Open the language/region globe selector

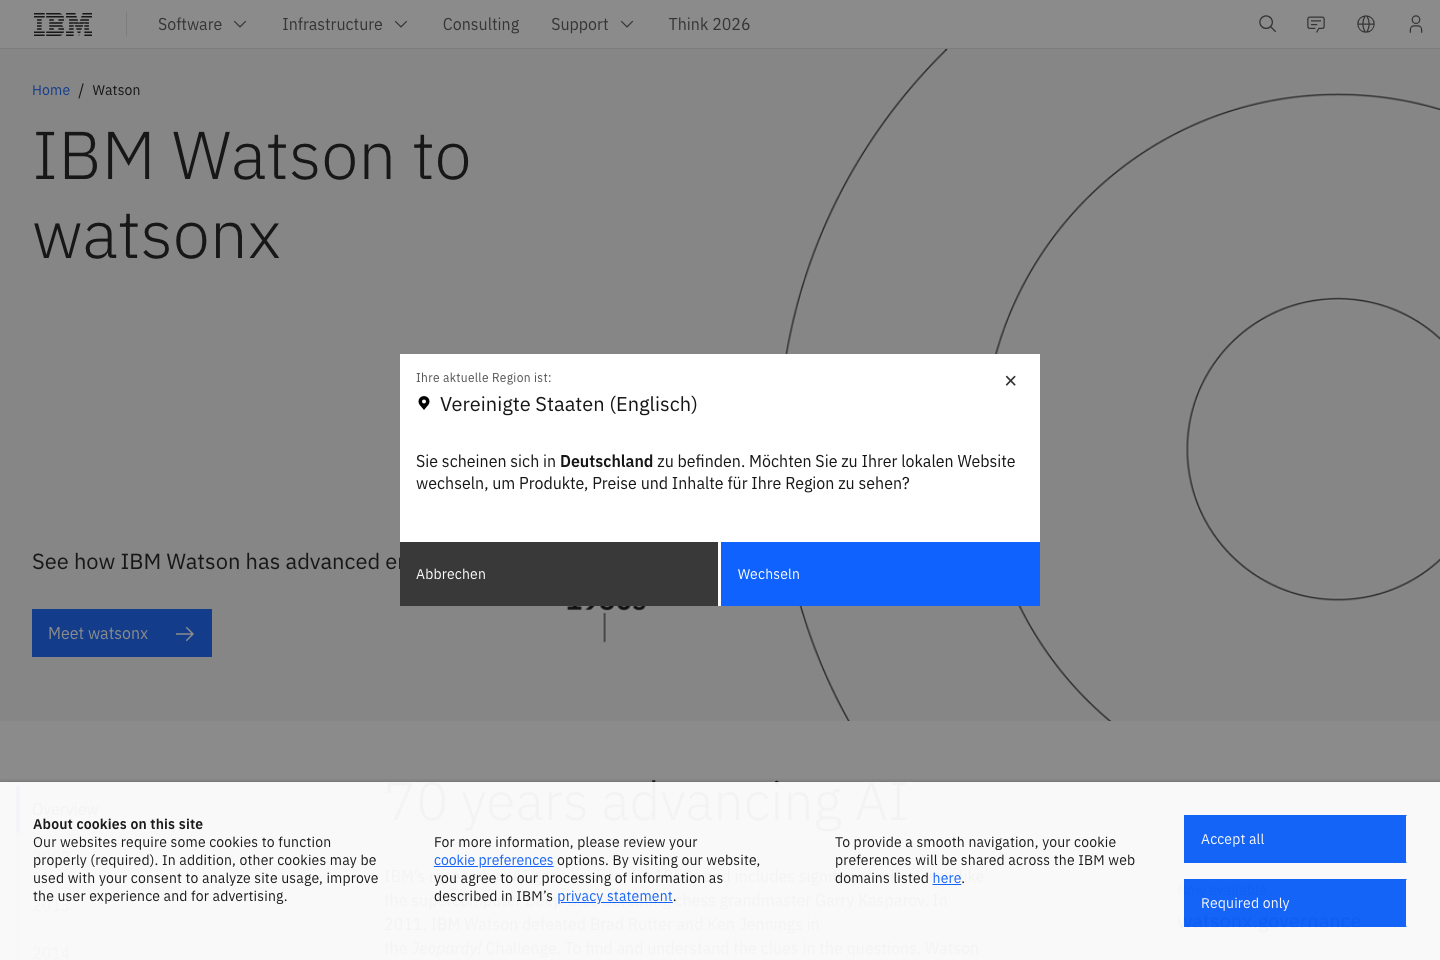(x=1365, y=23)
